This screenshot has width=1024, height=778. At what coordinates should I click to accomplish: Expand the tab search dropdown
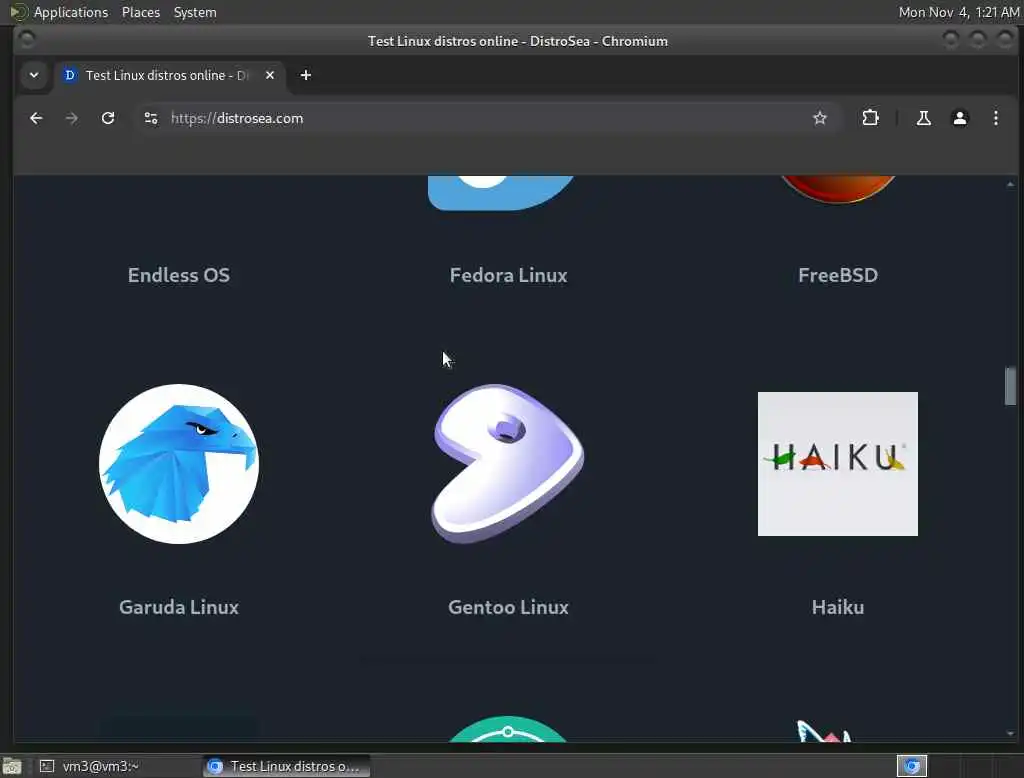(34, 75)
